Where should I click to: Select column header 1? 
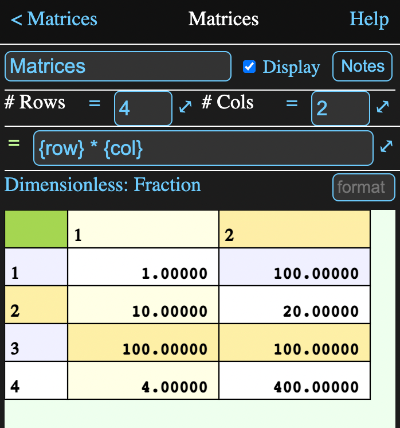click(x=143, y=229)
